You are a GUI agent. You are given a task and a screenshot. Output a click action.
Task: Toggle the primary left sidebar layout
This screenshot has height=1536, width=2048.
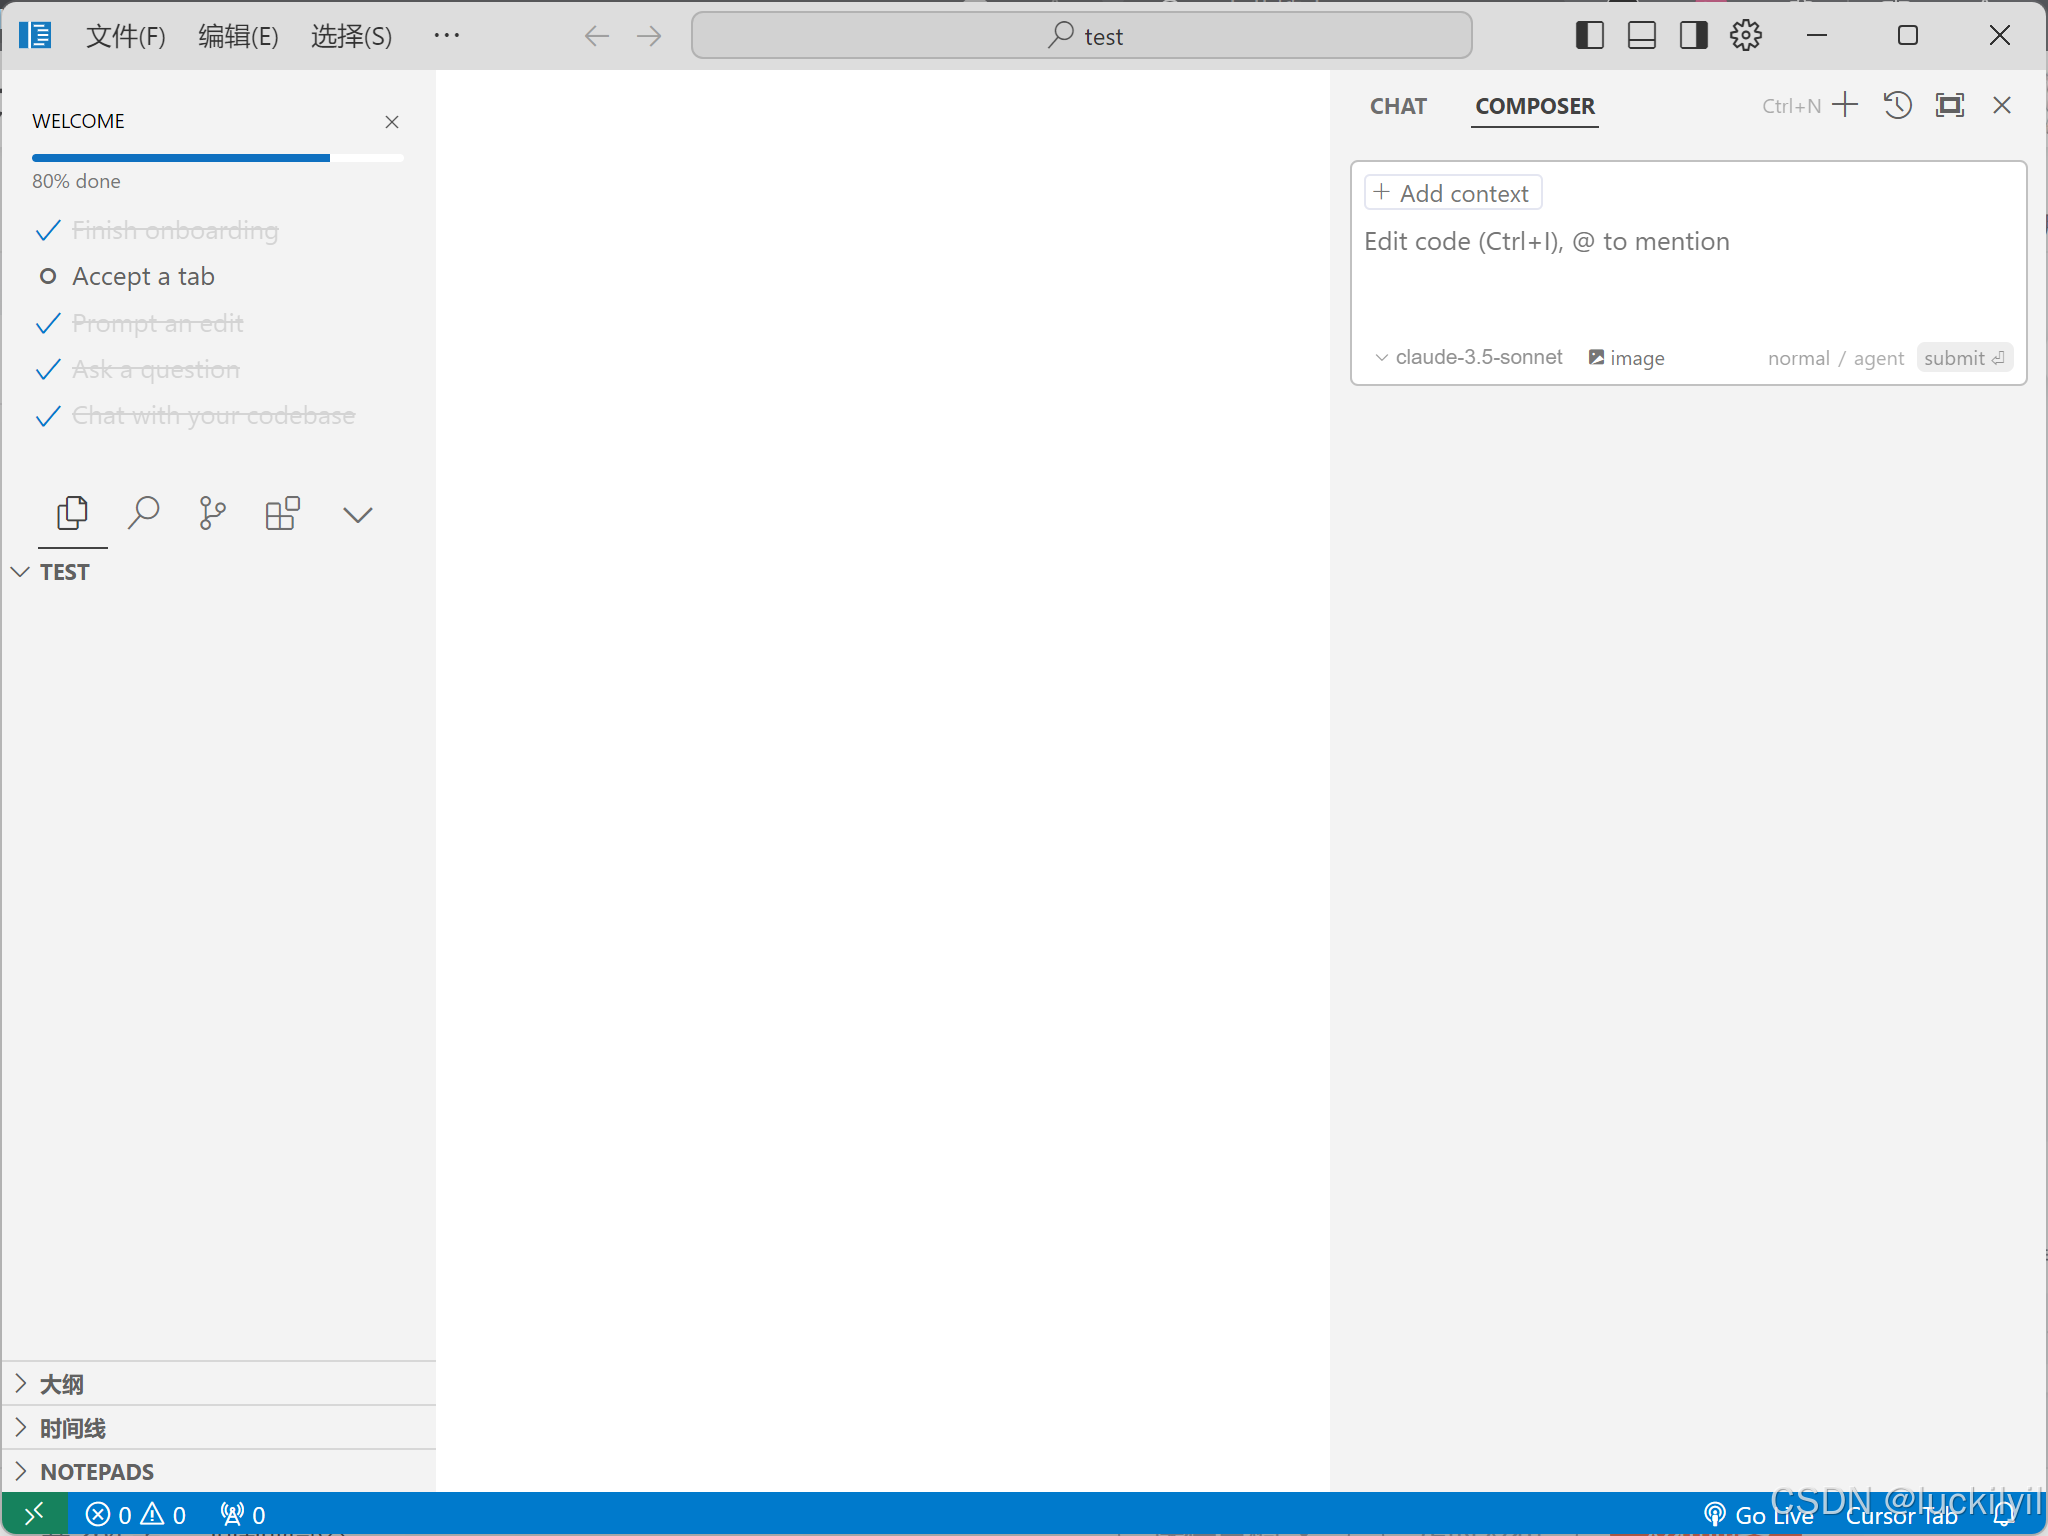1589,36
